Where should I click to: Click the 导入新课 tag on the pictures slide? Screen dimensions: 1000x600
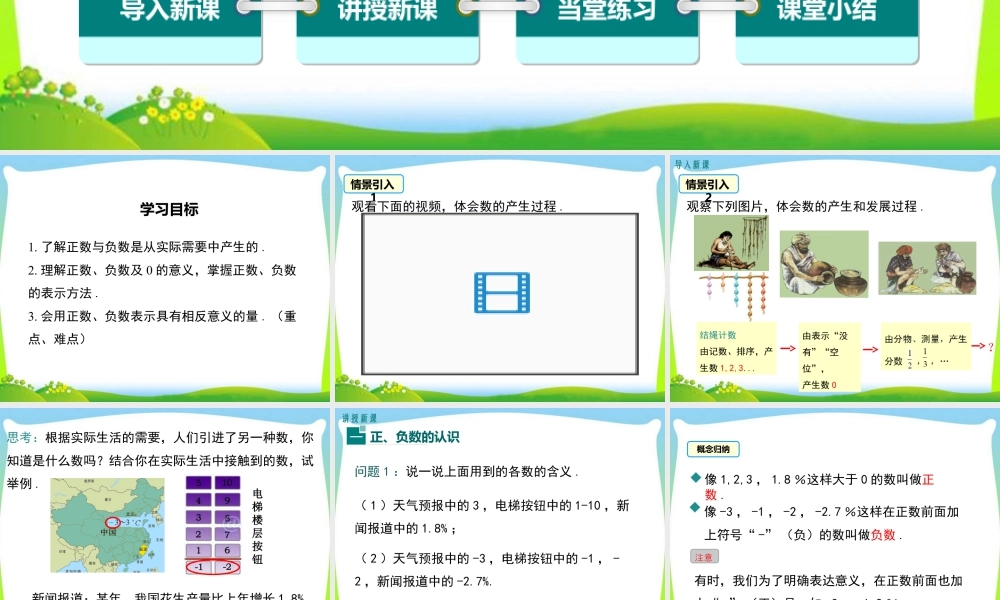click(693, 166)
